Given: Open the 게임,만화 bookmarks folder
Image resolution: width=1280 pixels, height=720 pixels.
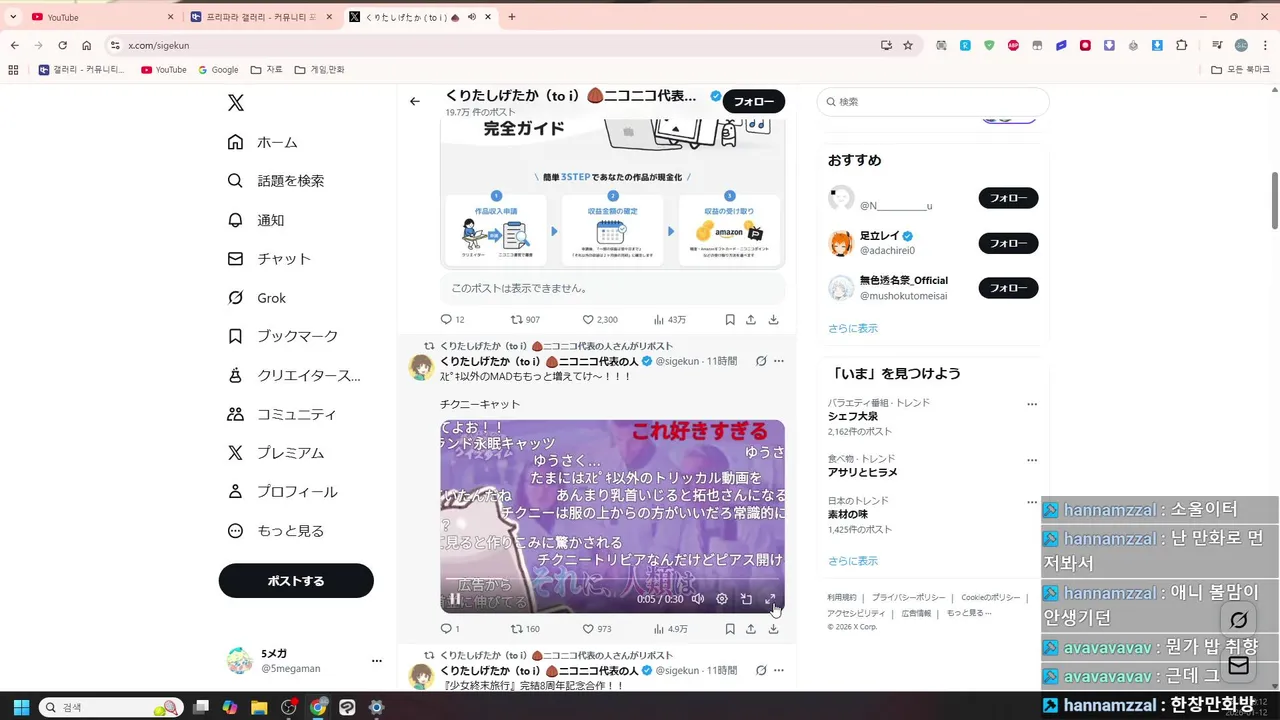Looking at the screenshot, I should [319, 70].
